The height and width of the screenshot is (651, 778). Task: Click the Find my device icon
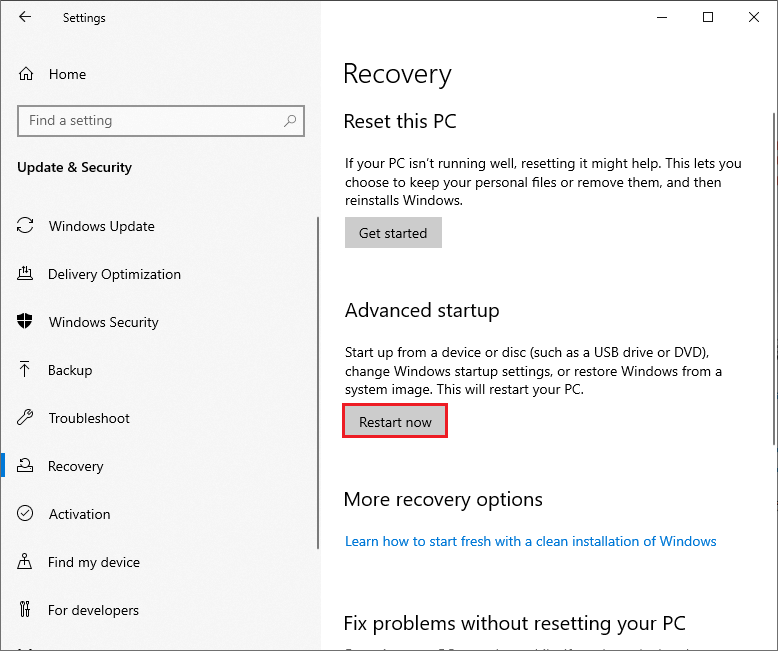click(x=24, y=562)
